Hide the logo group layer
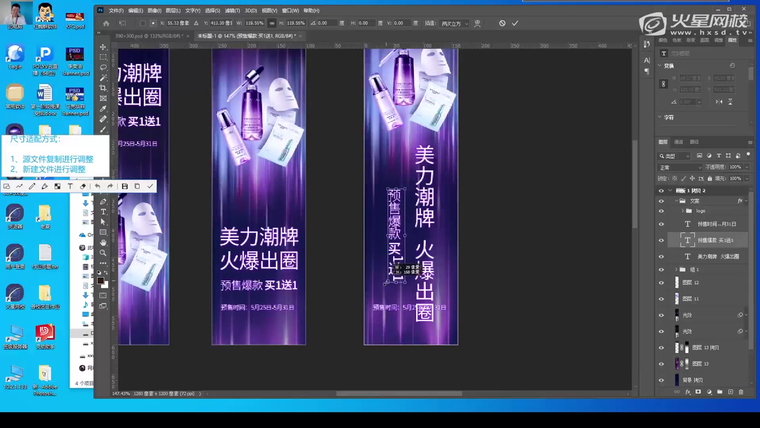 (661, 211)
